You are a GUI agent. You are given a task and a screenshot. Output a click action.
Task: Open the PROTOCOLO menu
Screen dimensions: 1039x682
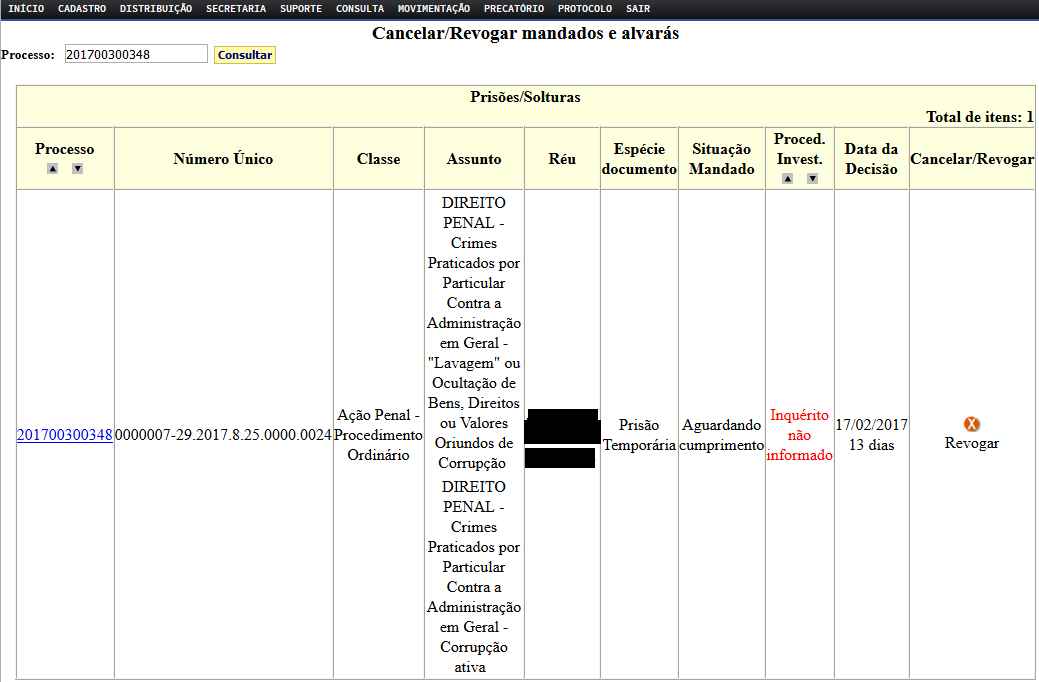tap(585, 9)
